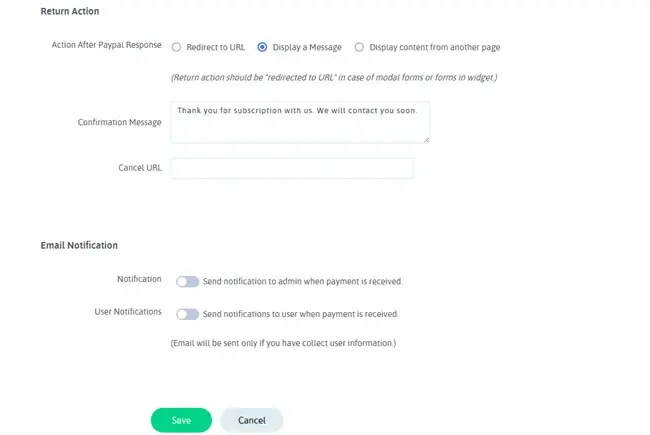Click the Confirmation Message field label
Screen dimensions: 650x435
tap(119, 122)
